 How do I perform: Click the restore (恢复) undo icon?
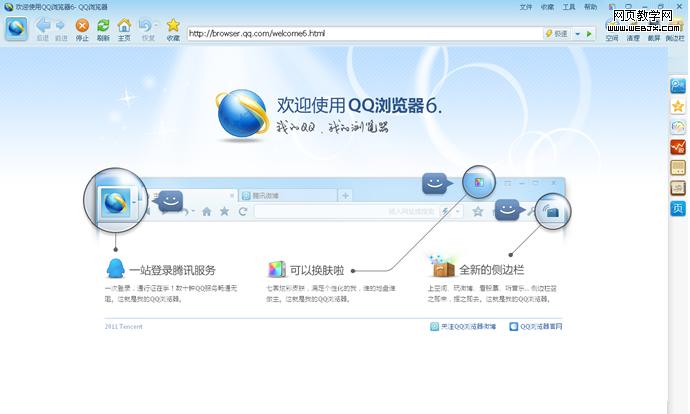[146, 26]
